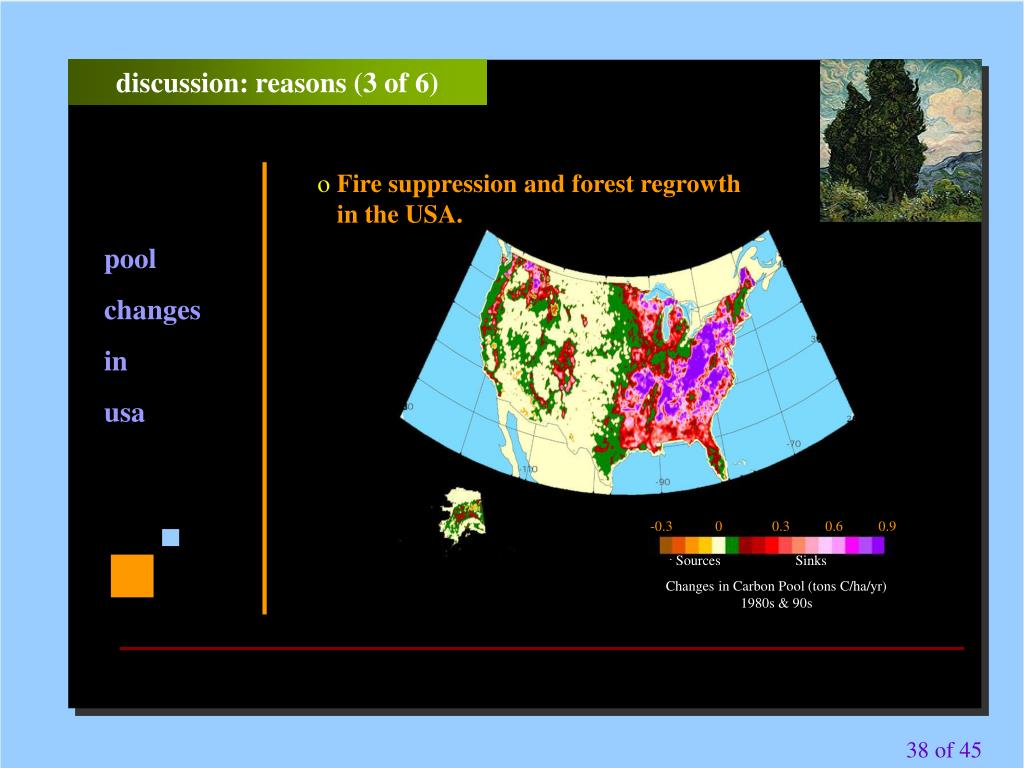This screenshot has height=768, width=1024.
Task: Click the '1980s & 90s' caption text
Action: click(776, 603)
